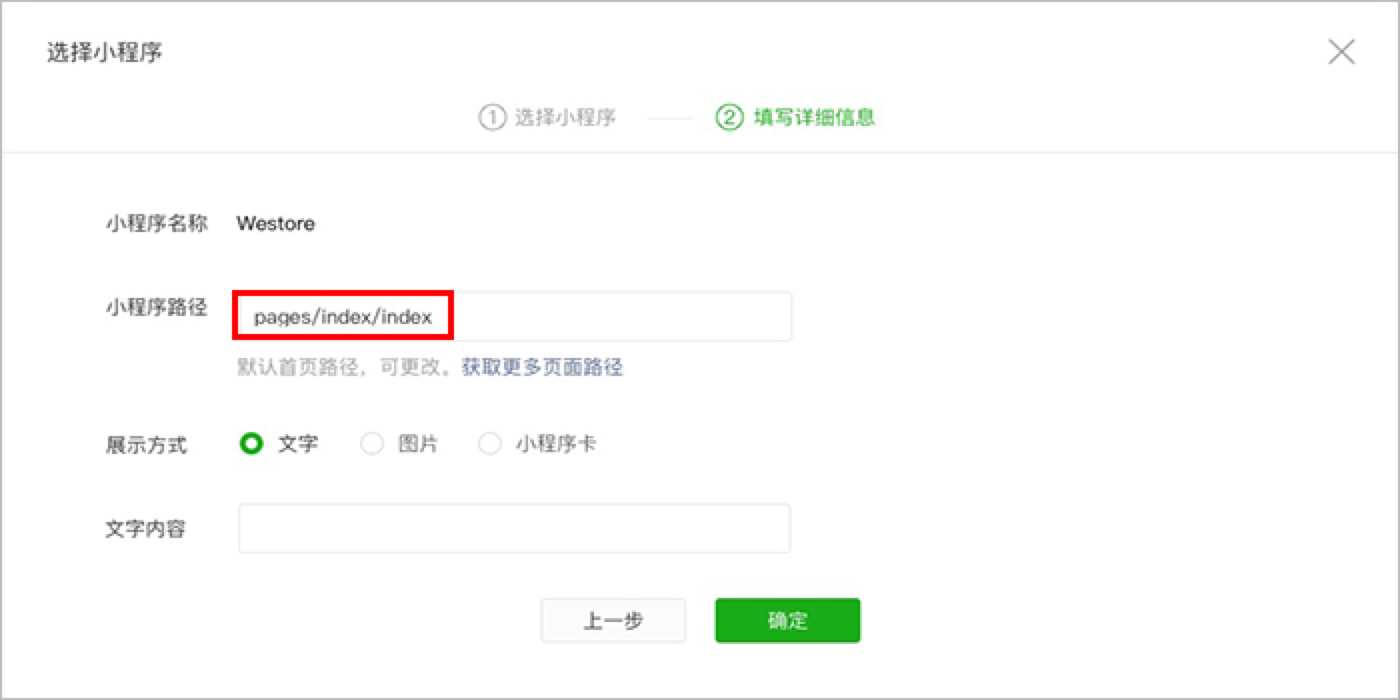Click the 小程序路径 field label
1400x700 pixels.
tap(156, 309)
